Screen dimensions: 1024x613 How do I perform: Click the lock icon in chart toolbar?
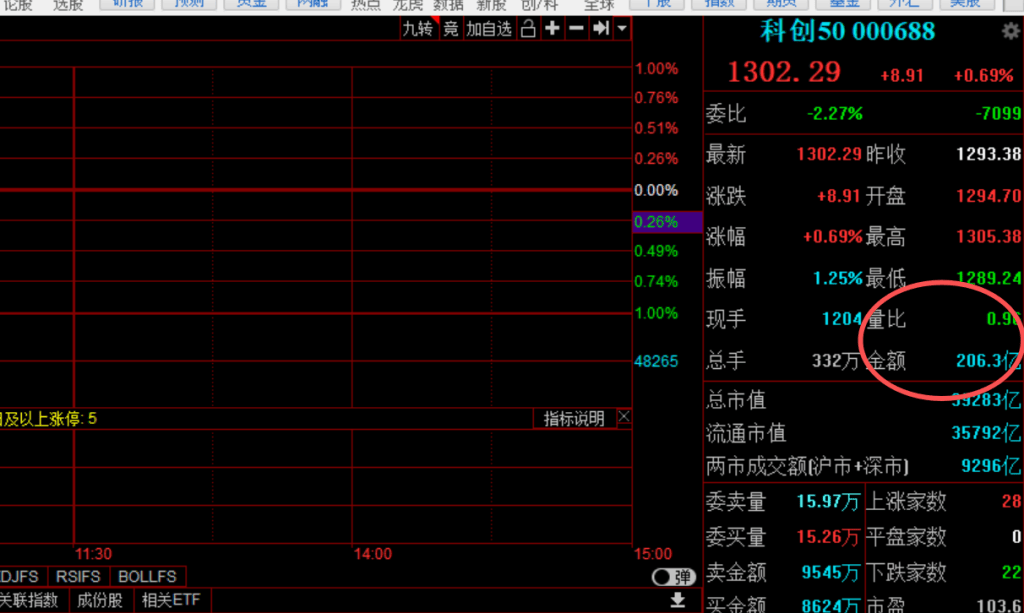(528, 28)
